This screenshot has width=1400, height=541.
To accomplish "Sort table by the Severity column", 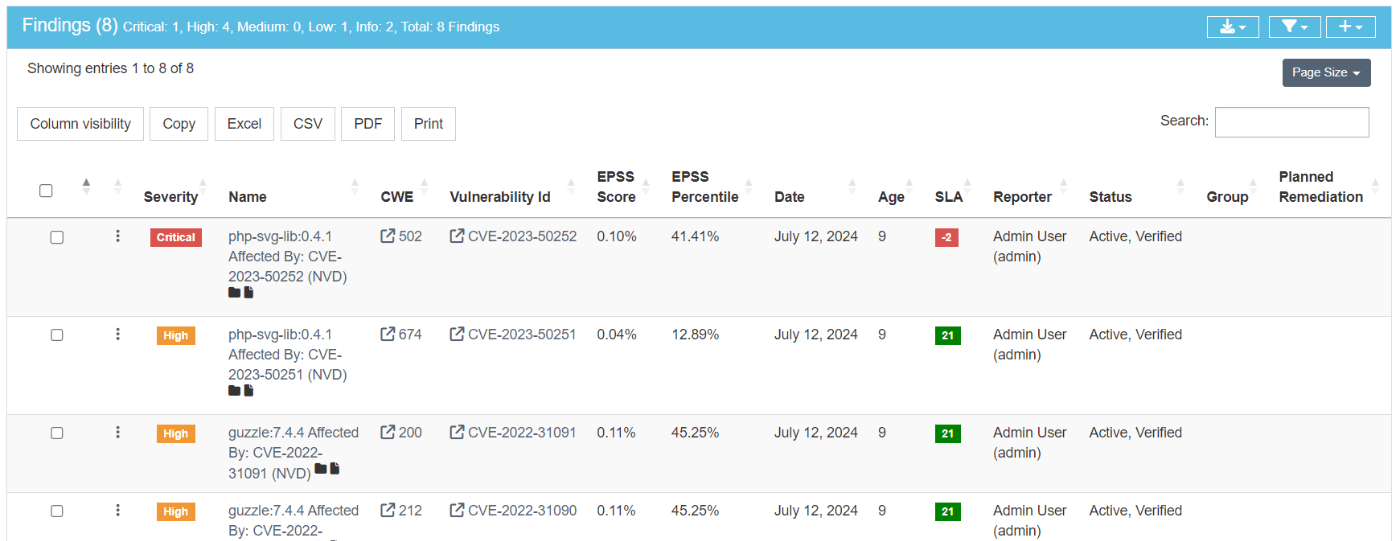I will 171,197.
